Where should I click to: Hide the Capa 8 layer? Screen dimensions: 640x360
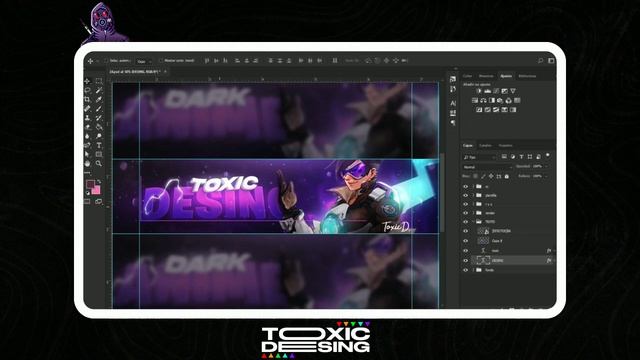point(465,241)
